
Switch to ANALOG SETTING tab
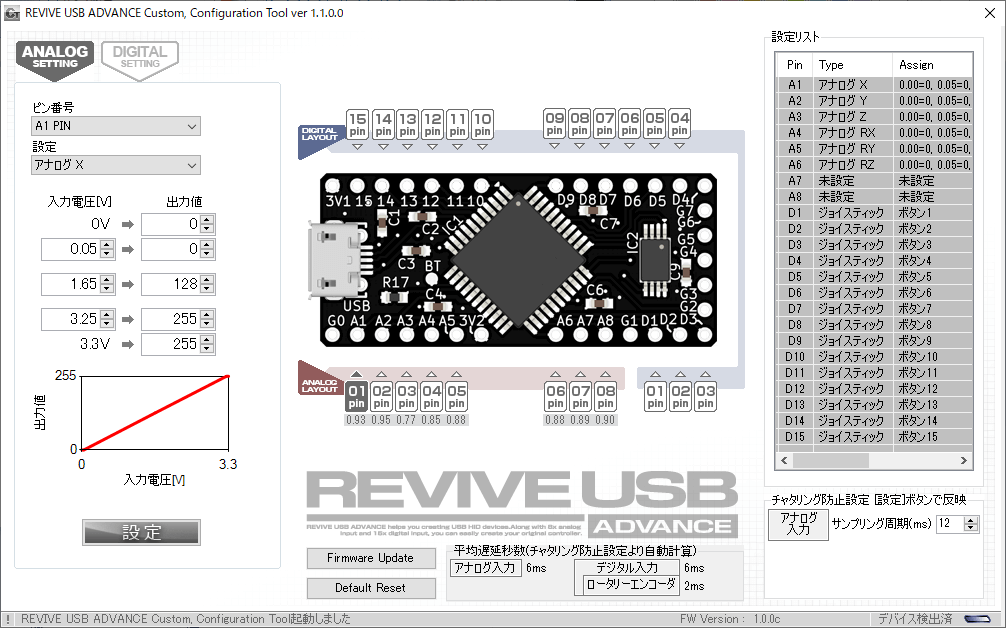(x=55, y=59)
